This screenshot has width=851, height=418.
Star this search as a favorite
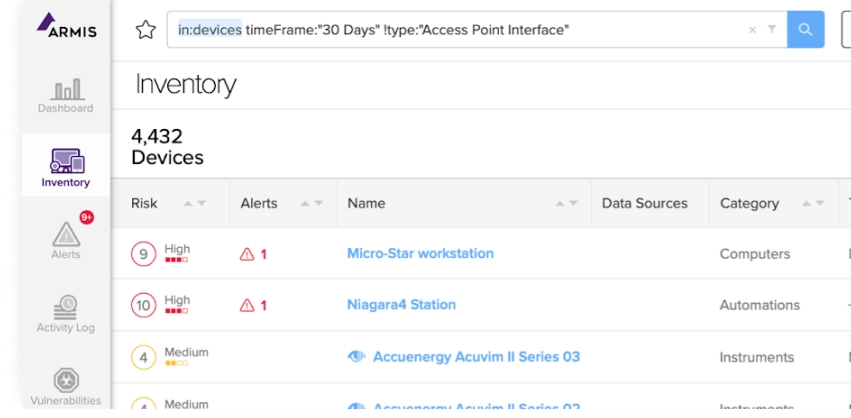click(146, 30)
